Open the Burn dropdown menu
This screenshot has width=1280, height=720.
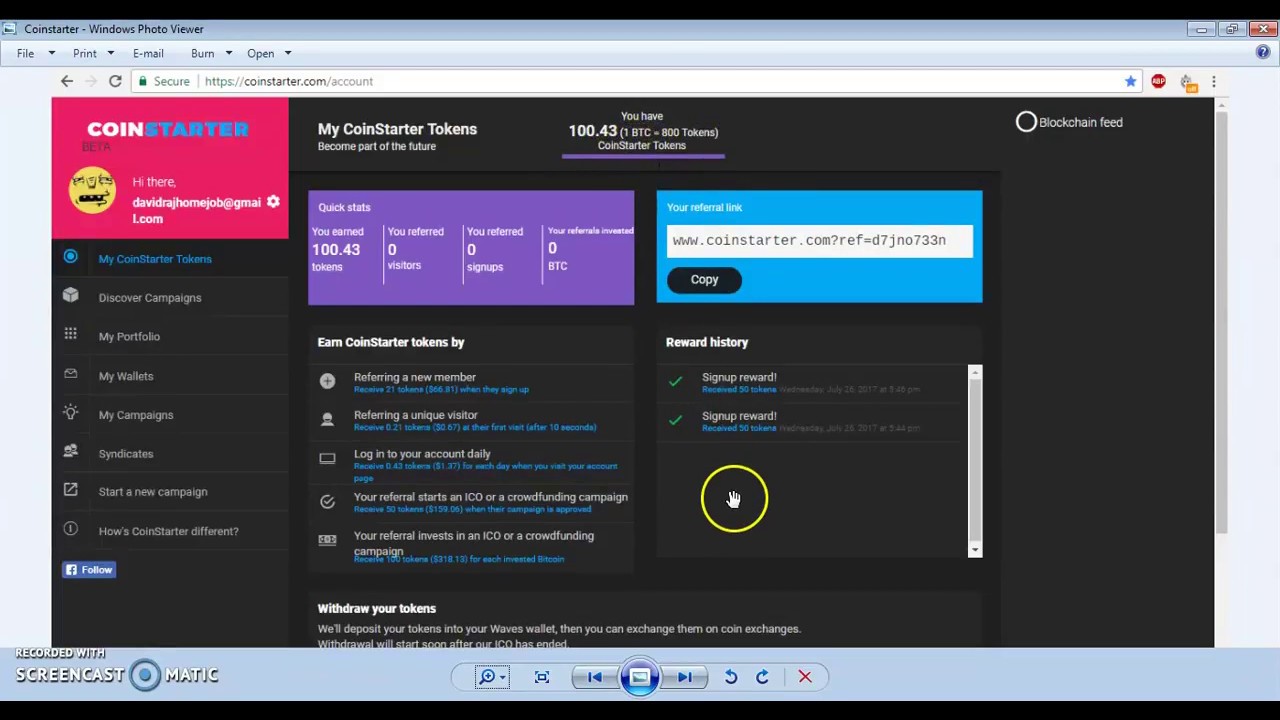pos(211,53)
